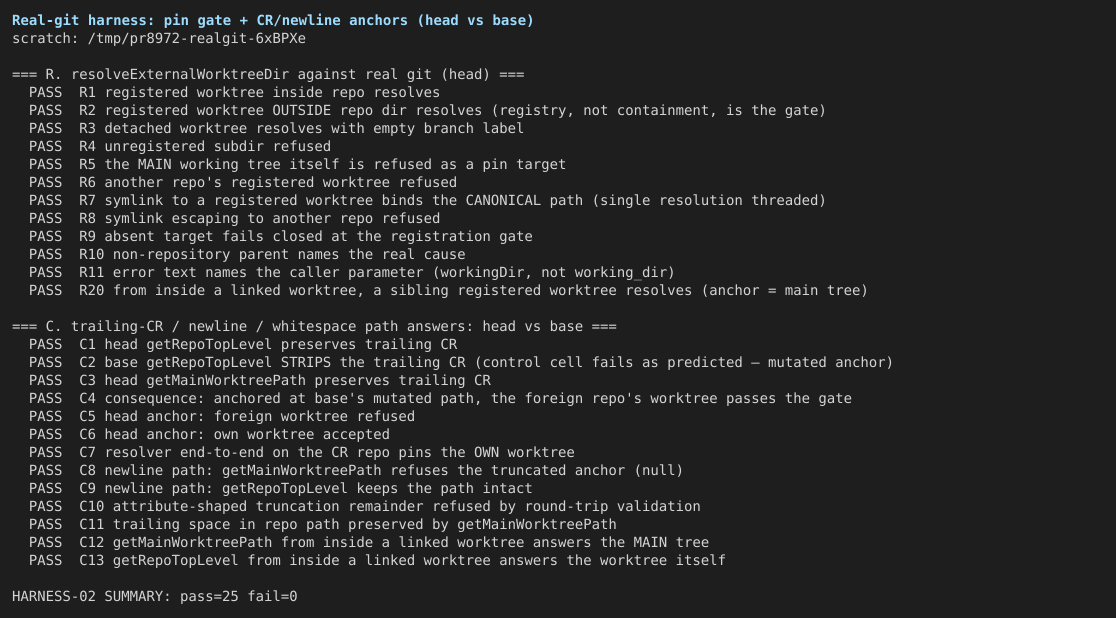Click the section C trailing-CR header
This screenshot has width=1116, height=618.
point(314,327)
